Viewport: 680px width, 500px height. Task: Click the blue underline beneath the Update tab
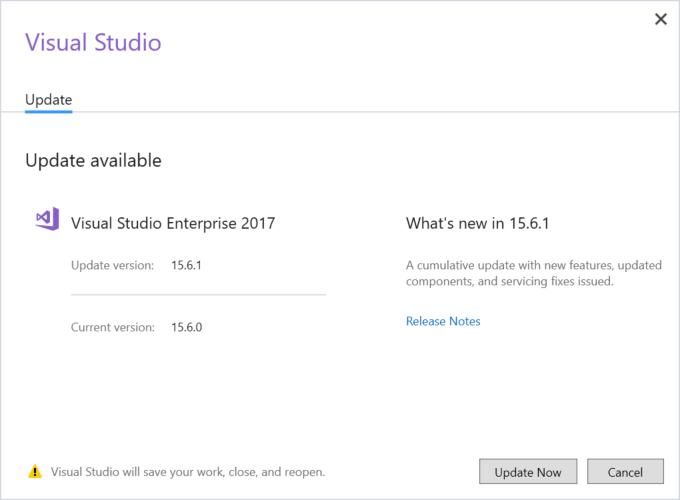click(48, 112)
